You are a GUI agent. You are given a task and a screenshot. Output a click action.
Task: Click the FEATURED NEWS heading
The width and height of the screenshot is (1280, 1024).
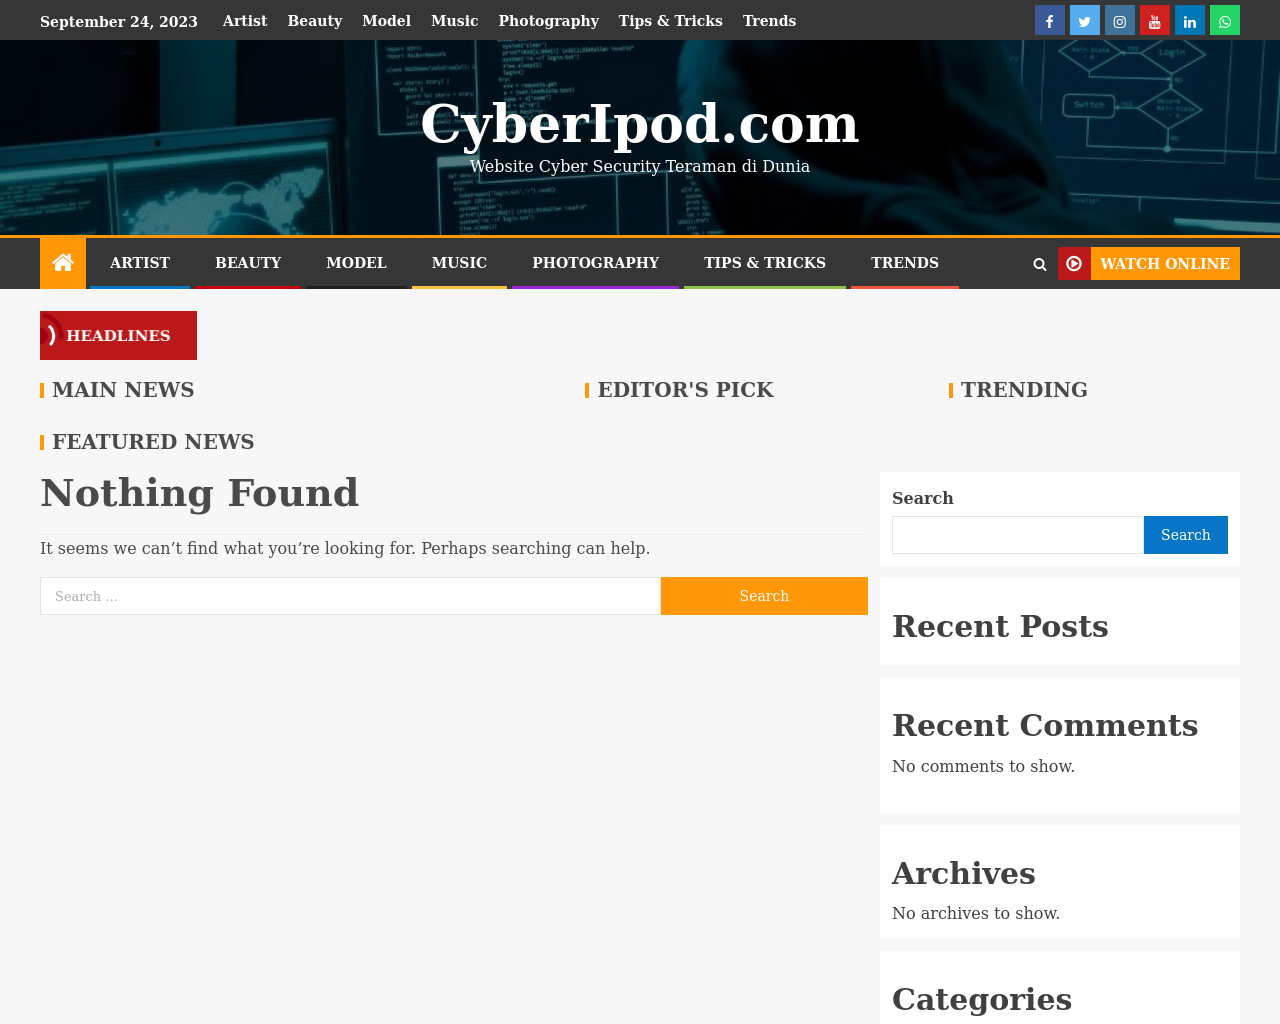click(153, 442)
